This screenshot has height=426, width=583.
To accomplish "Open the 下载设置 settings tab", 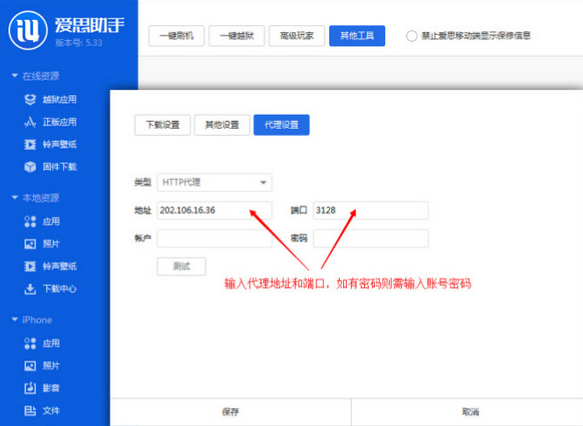I will 162,125.
